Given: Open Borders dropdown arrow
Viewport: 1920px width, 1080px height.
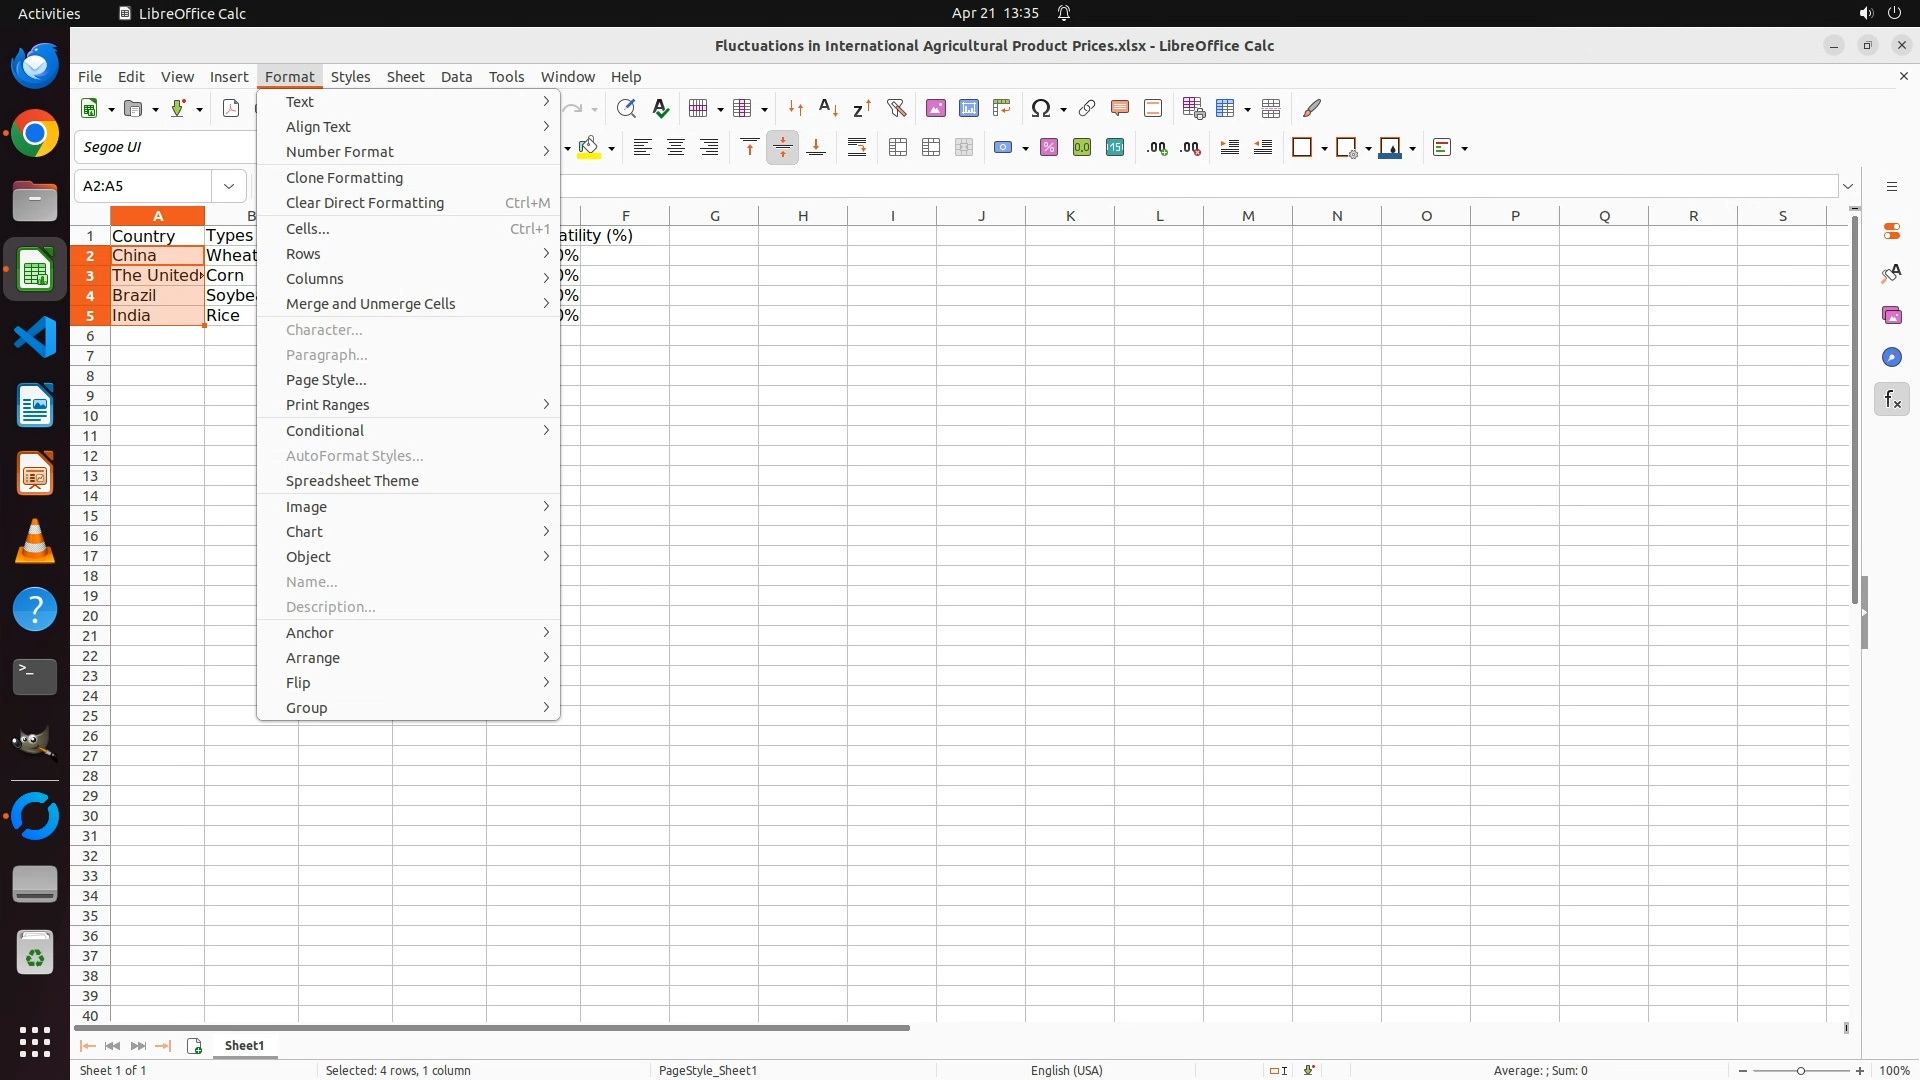Looking at the screenshot, I should pos(1324,149).
